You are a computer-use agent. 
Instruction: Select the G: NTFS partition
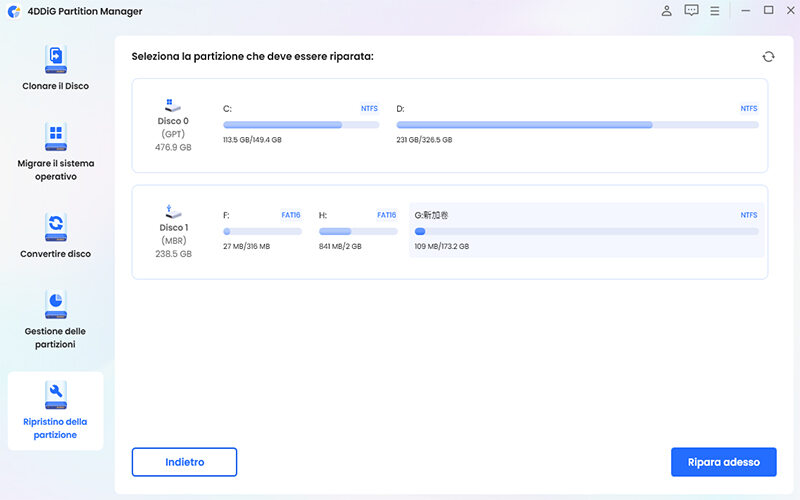click(586, 231)
